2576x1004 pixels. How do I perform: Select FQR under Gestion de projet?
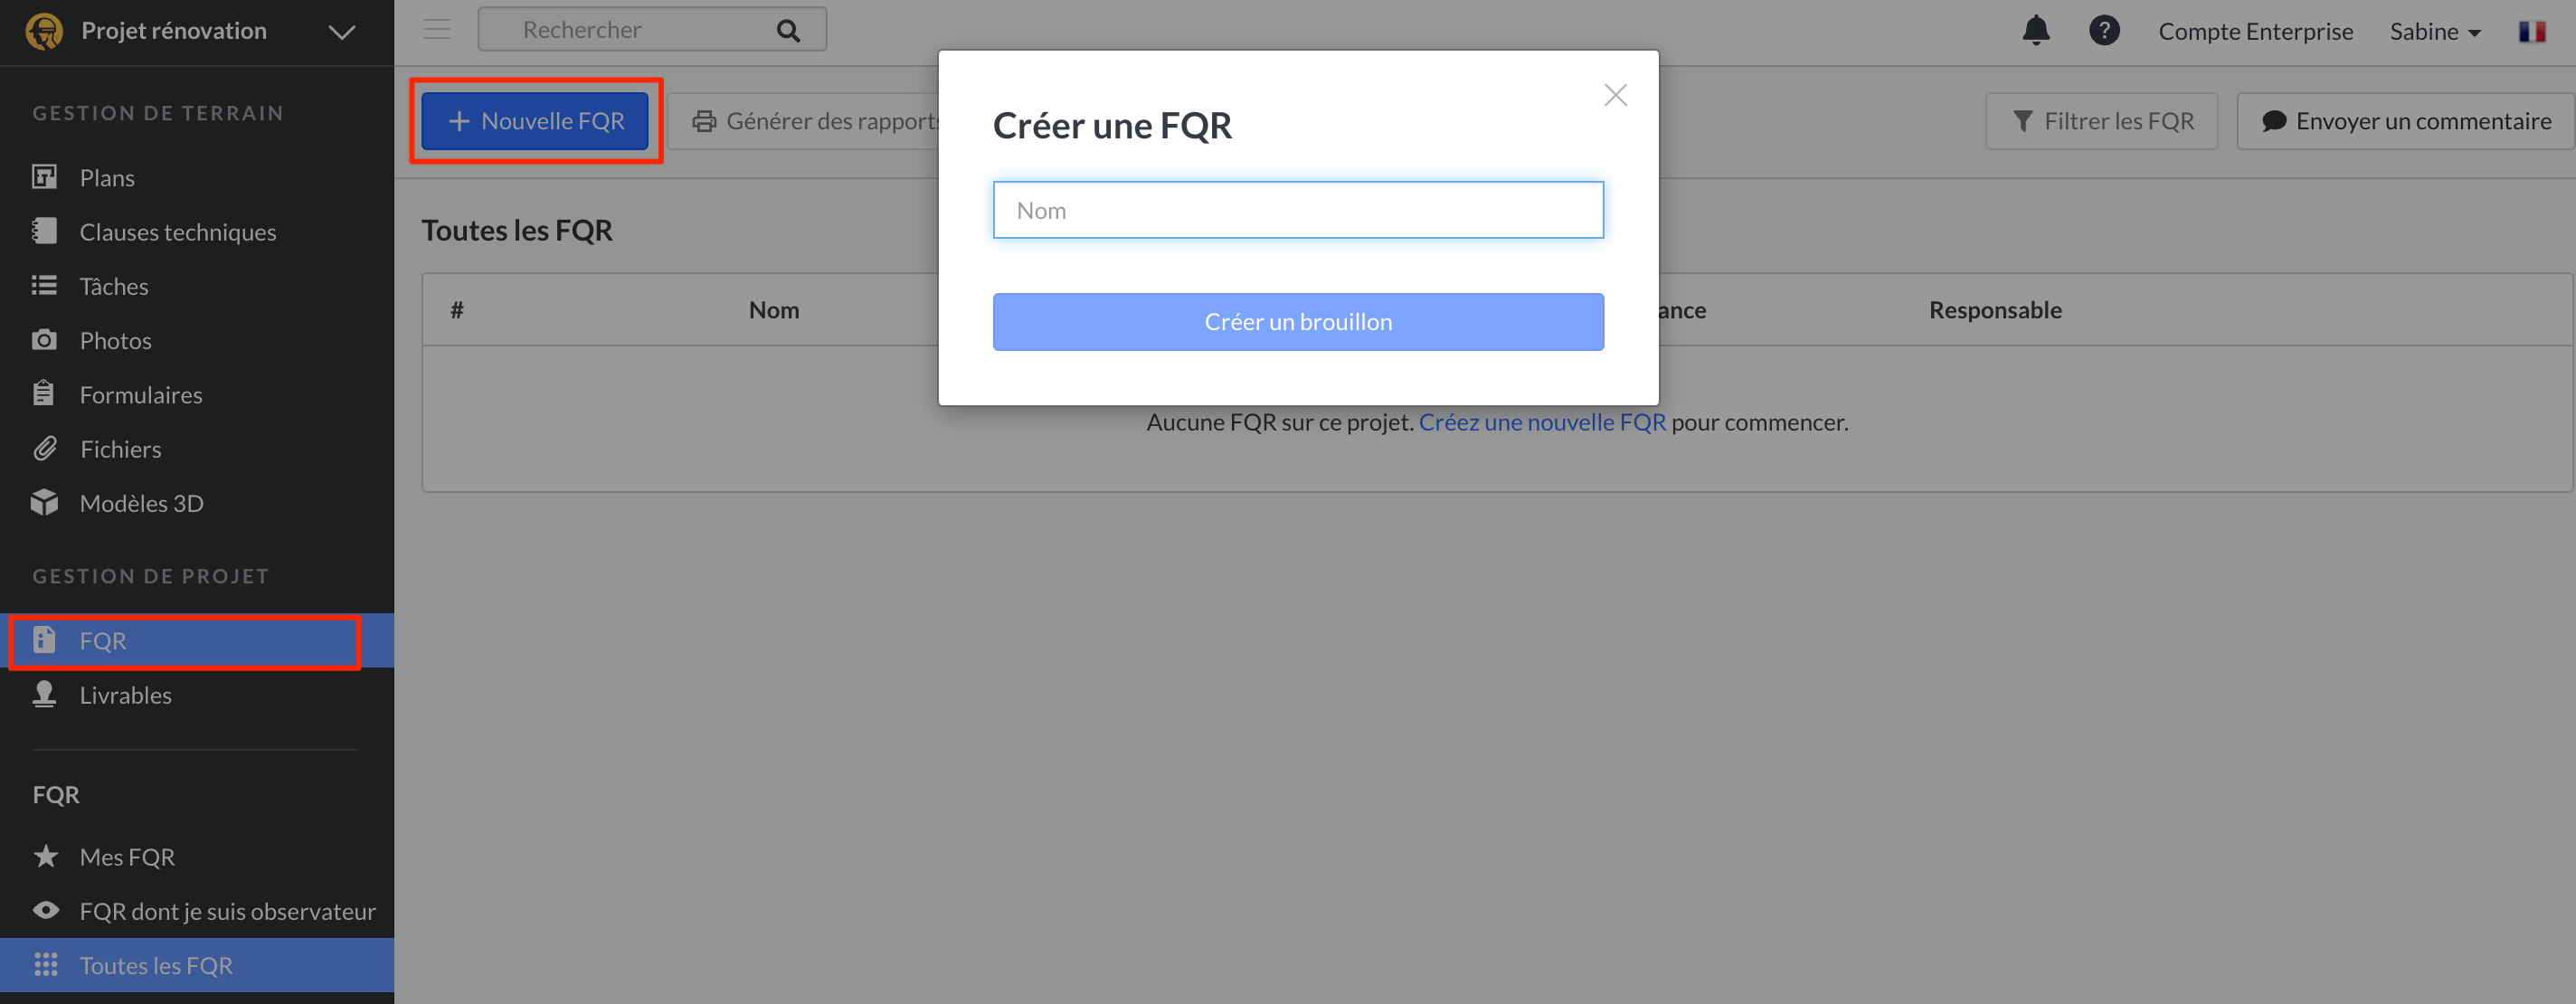pyautogui.click(x=197, y=640)
